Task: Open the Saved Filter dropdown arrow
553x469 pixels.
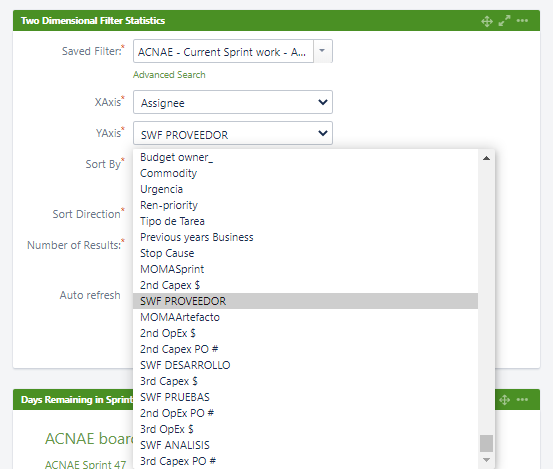Action: coord(322,51)
